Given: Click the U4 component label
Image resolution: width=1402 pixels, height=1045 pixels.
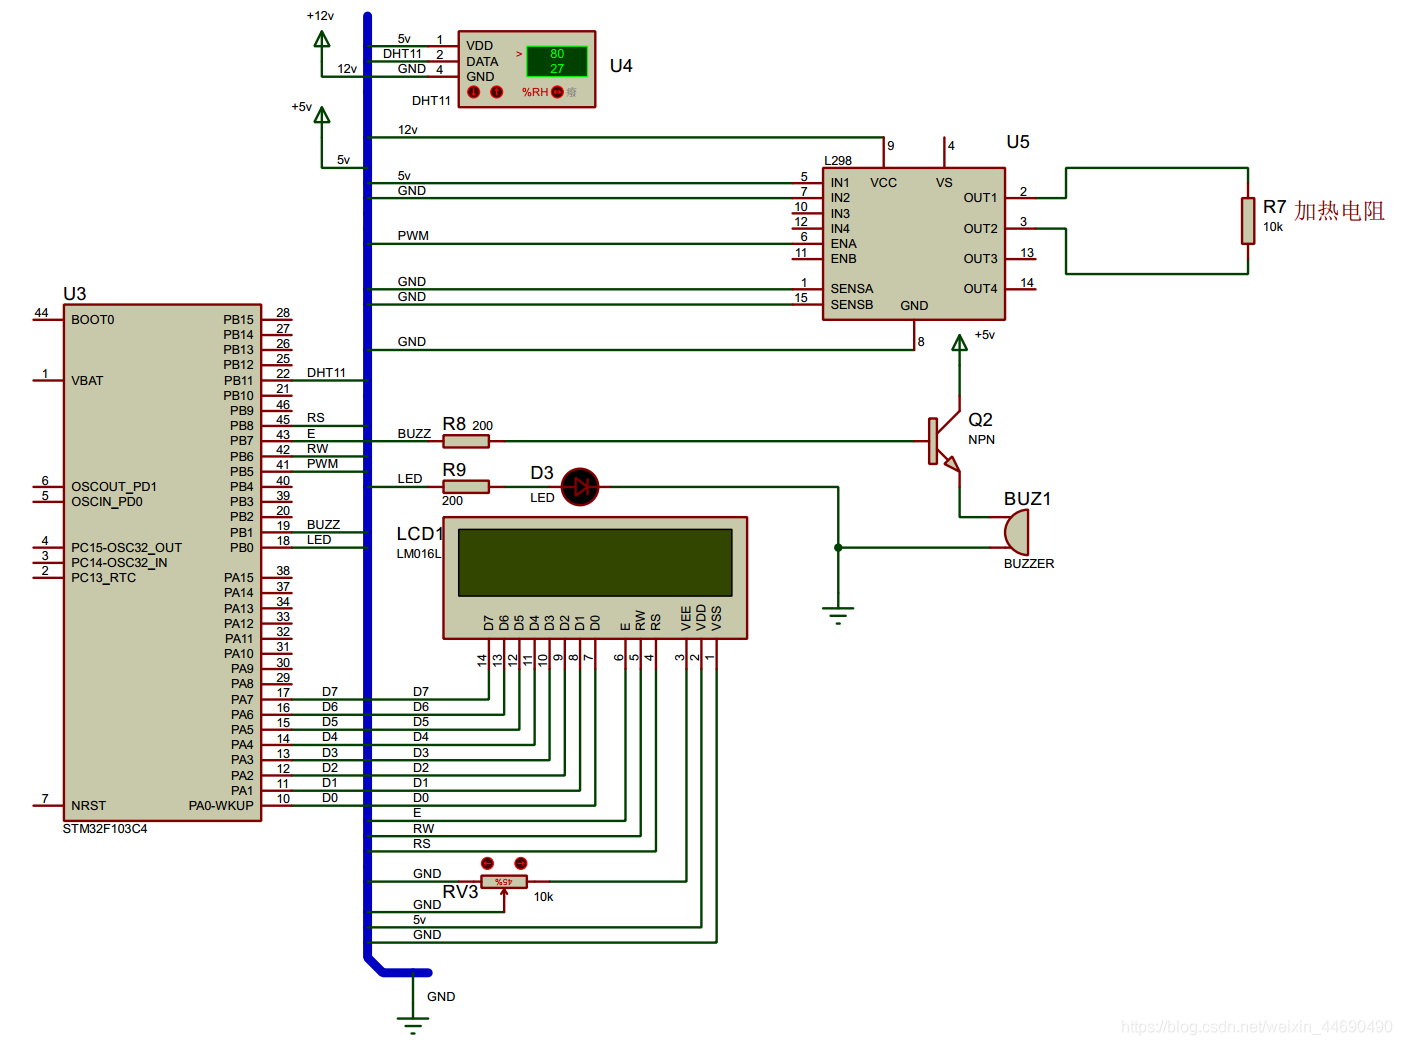Looking at the screenshot, I should (621, 66).
